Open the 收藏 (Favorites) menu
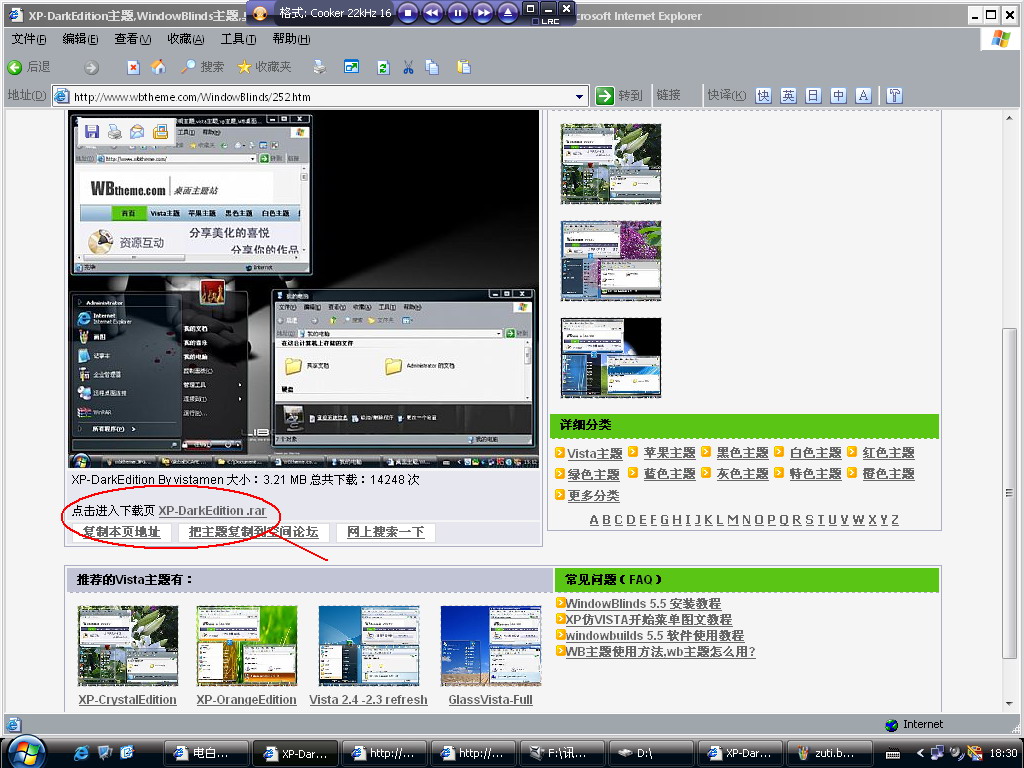This screenshot has height=768, width=1024. (185, 39)
